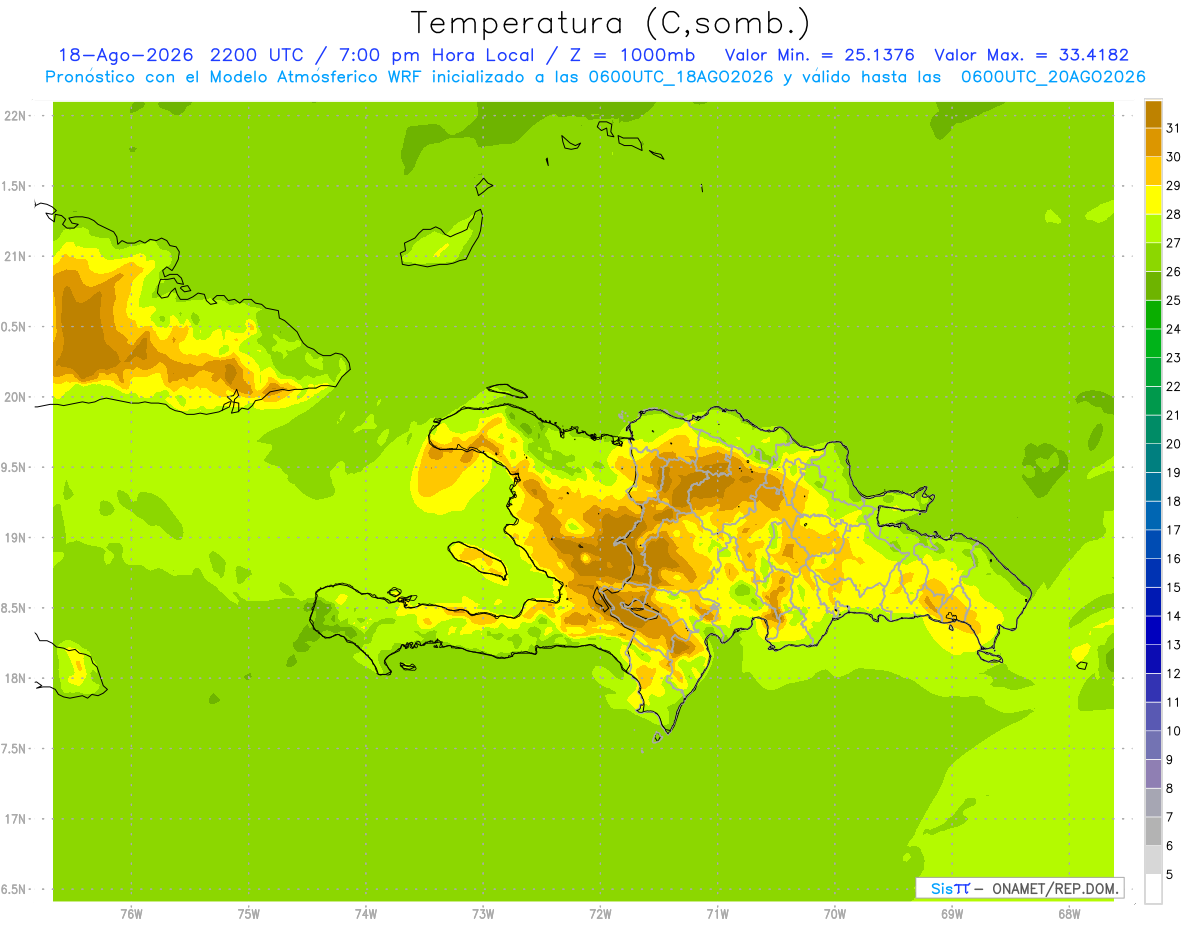Click the '70W' longitude label
The image size is (1200, 927).
tap(835, 914)
